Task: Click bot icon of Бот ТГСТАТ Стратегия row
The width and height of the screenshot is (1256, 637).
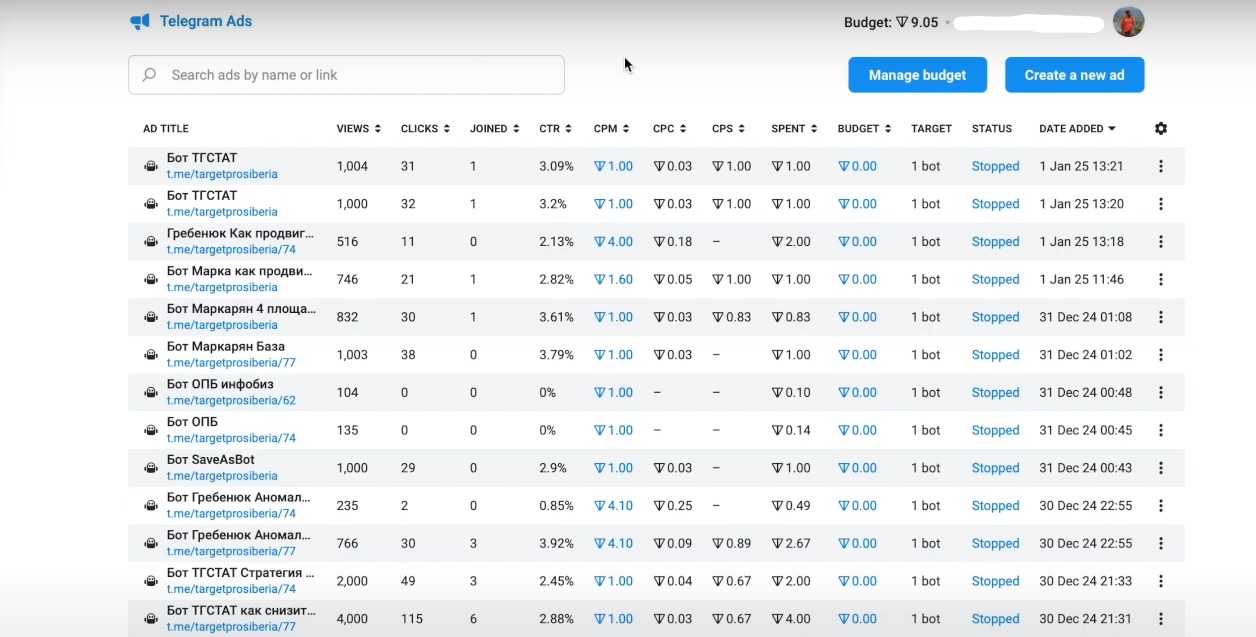Action: click(150, 581)
